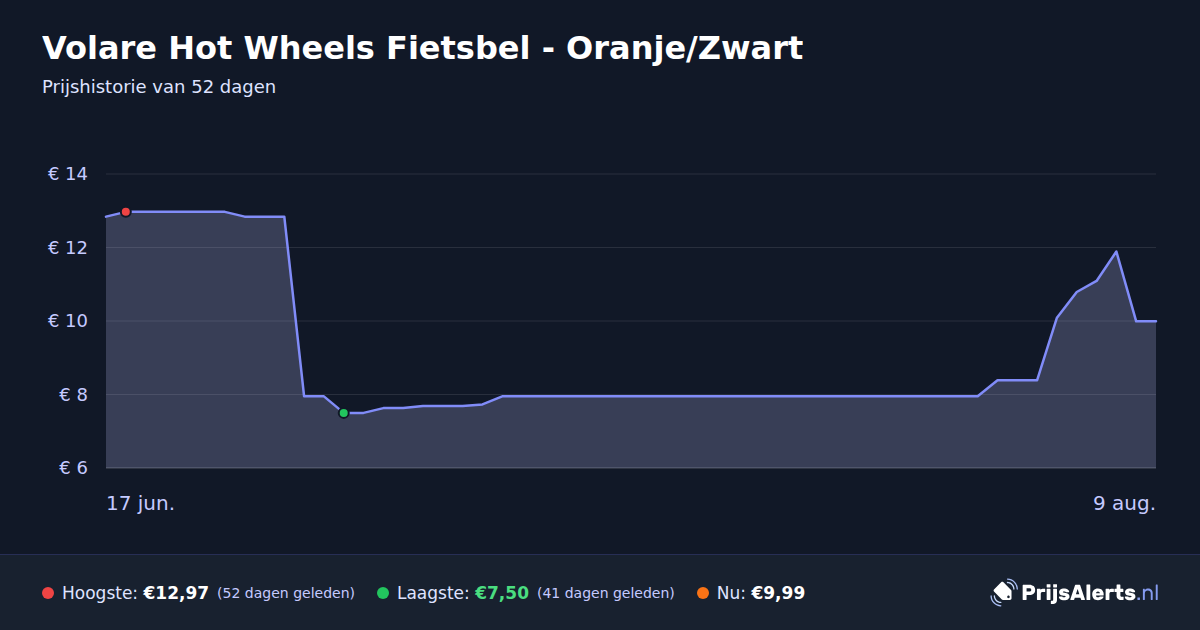Image resolution: width=1200 pixels, height=630 pixels.
Task: Click the price peak near chart's right end
Action: coord(1116,252)
